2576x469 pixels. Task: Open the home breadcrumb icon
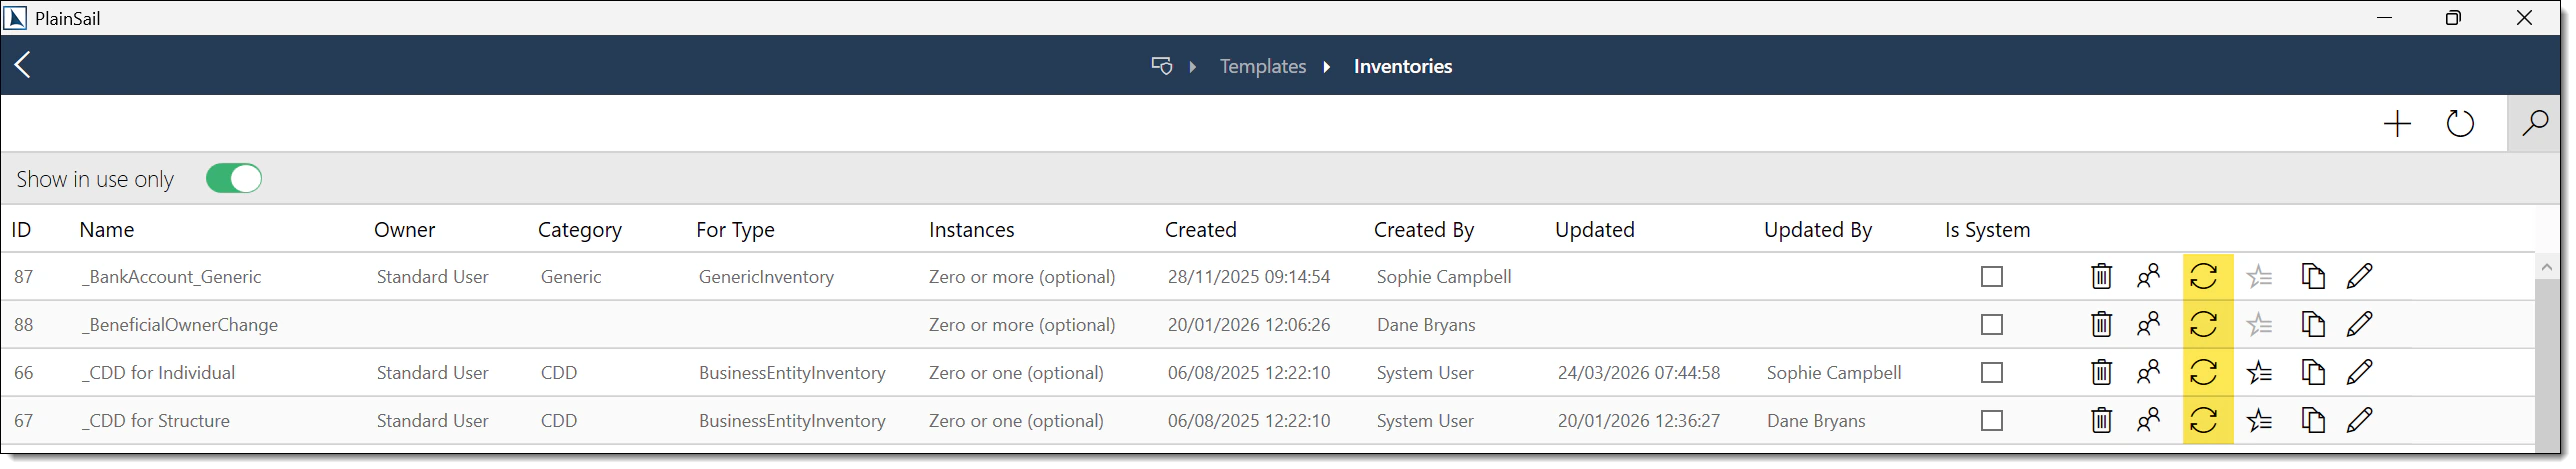pos(1162,66)
